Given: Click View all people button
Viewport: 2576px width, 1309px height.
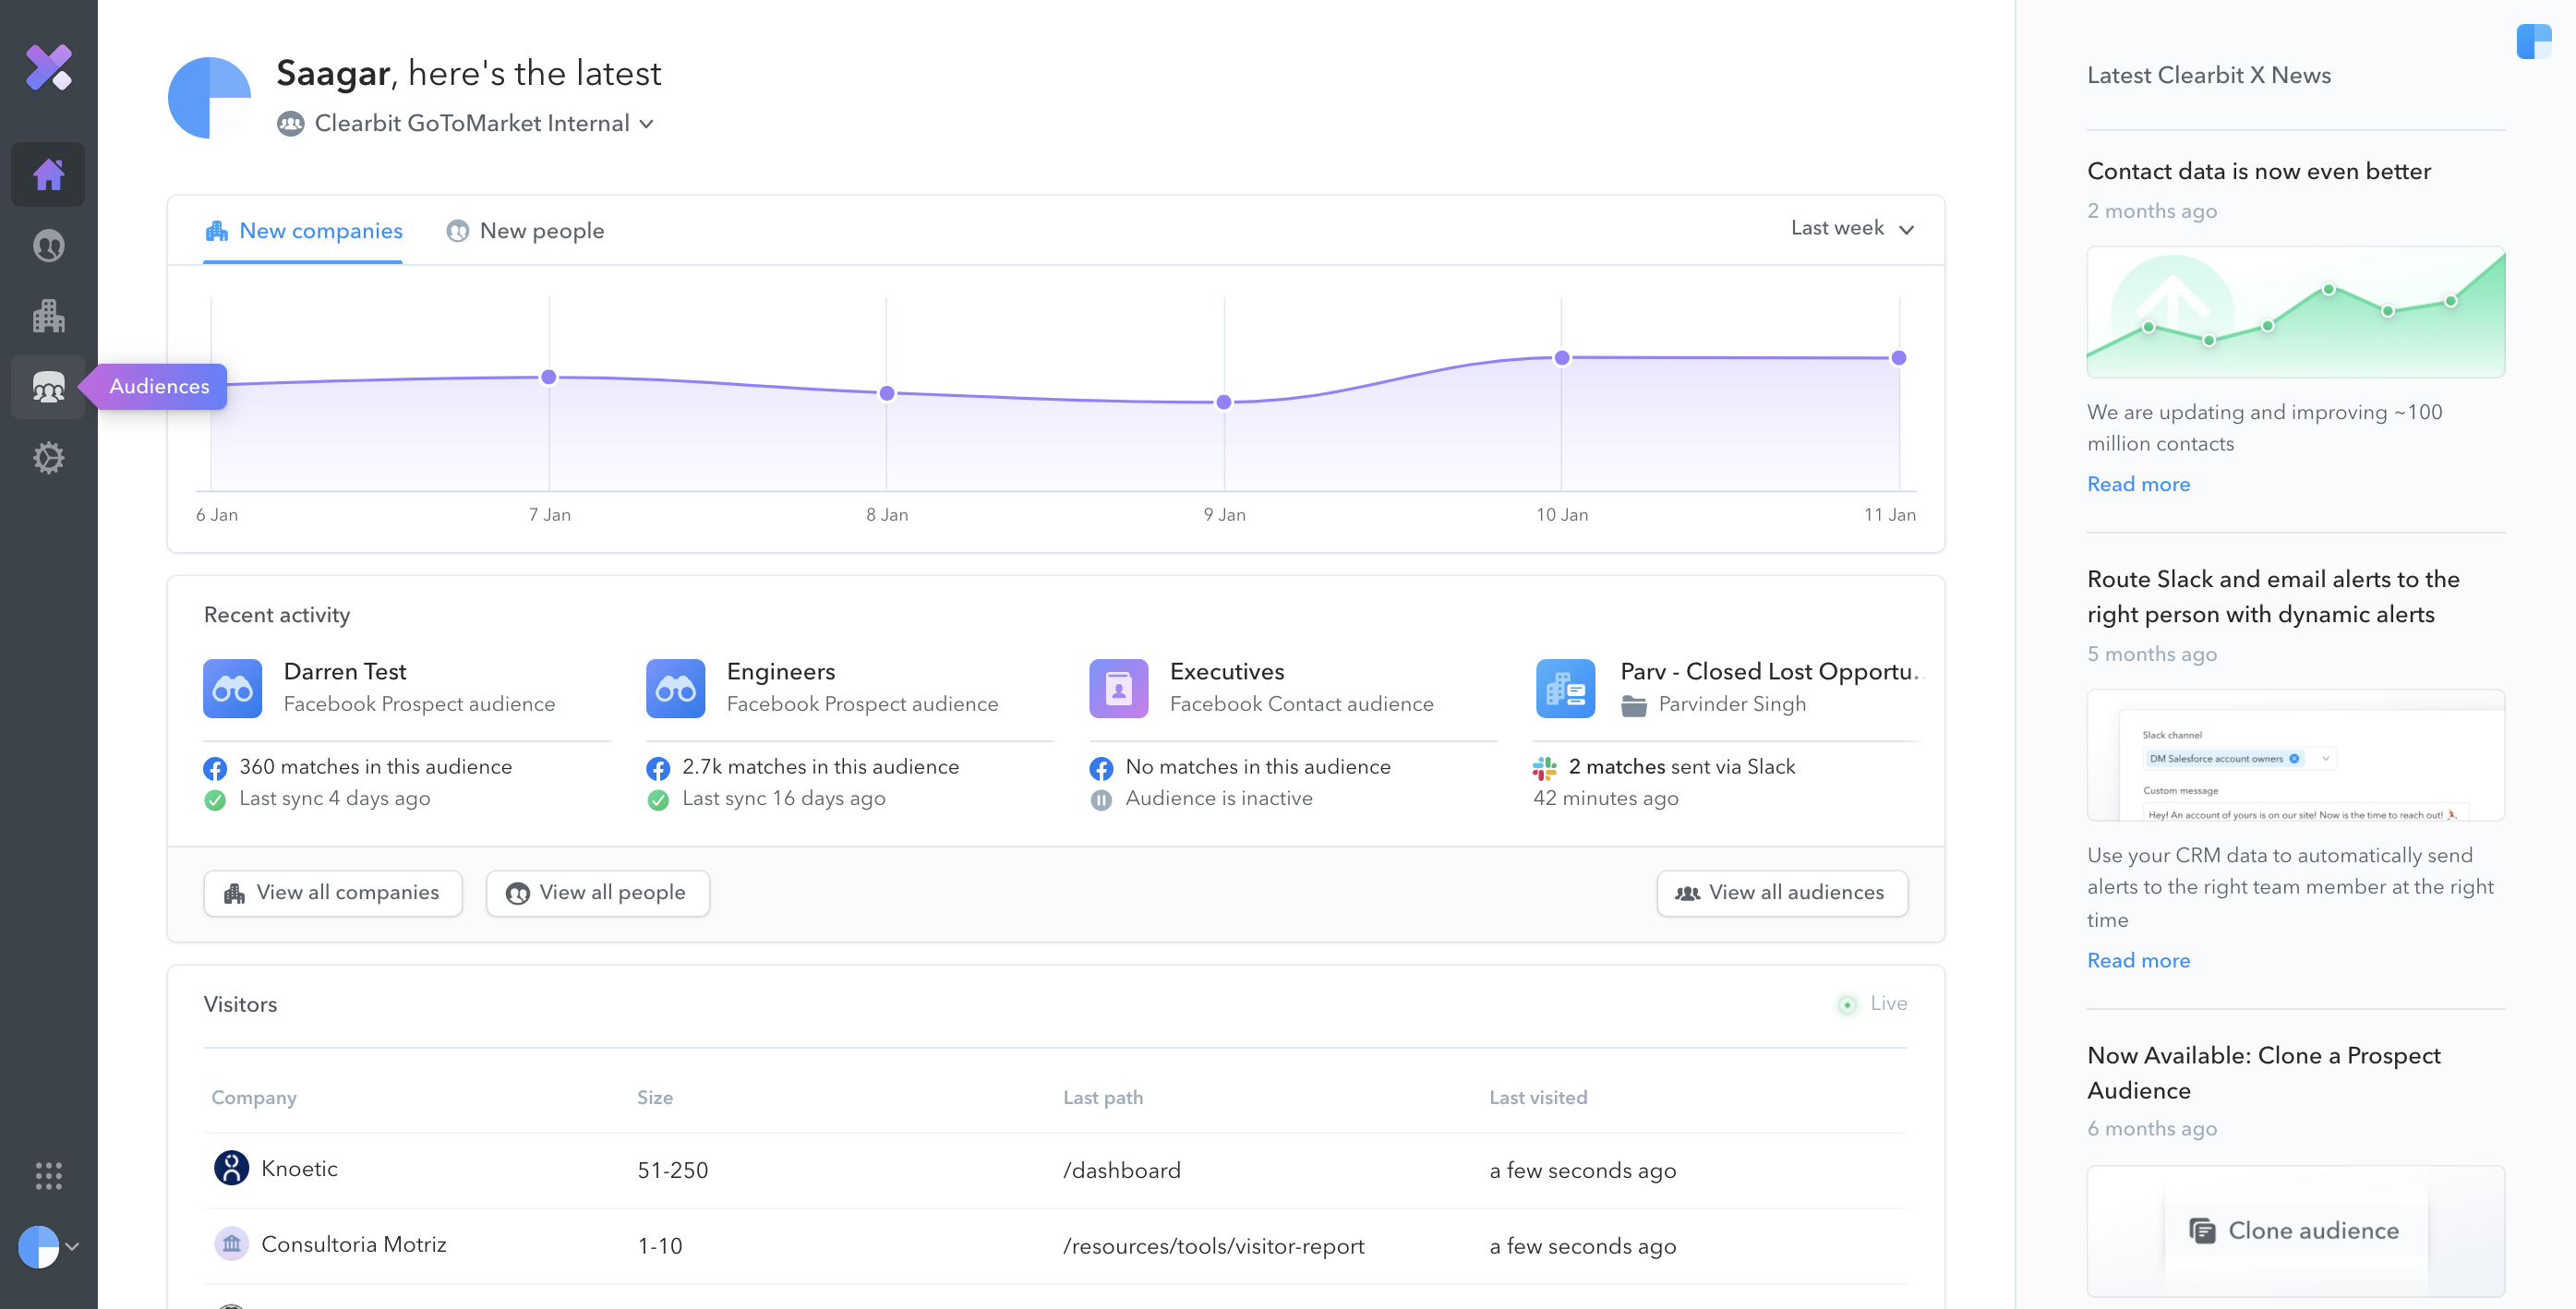Looking at the screenshot, I should point(597,893).
